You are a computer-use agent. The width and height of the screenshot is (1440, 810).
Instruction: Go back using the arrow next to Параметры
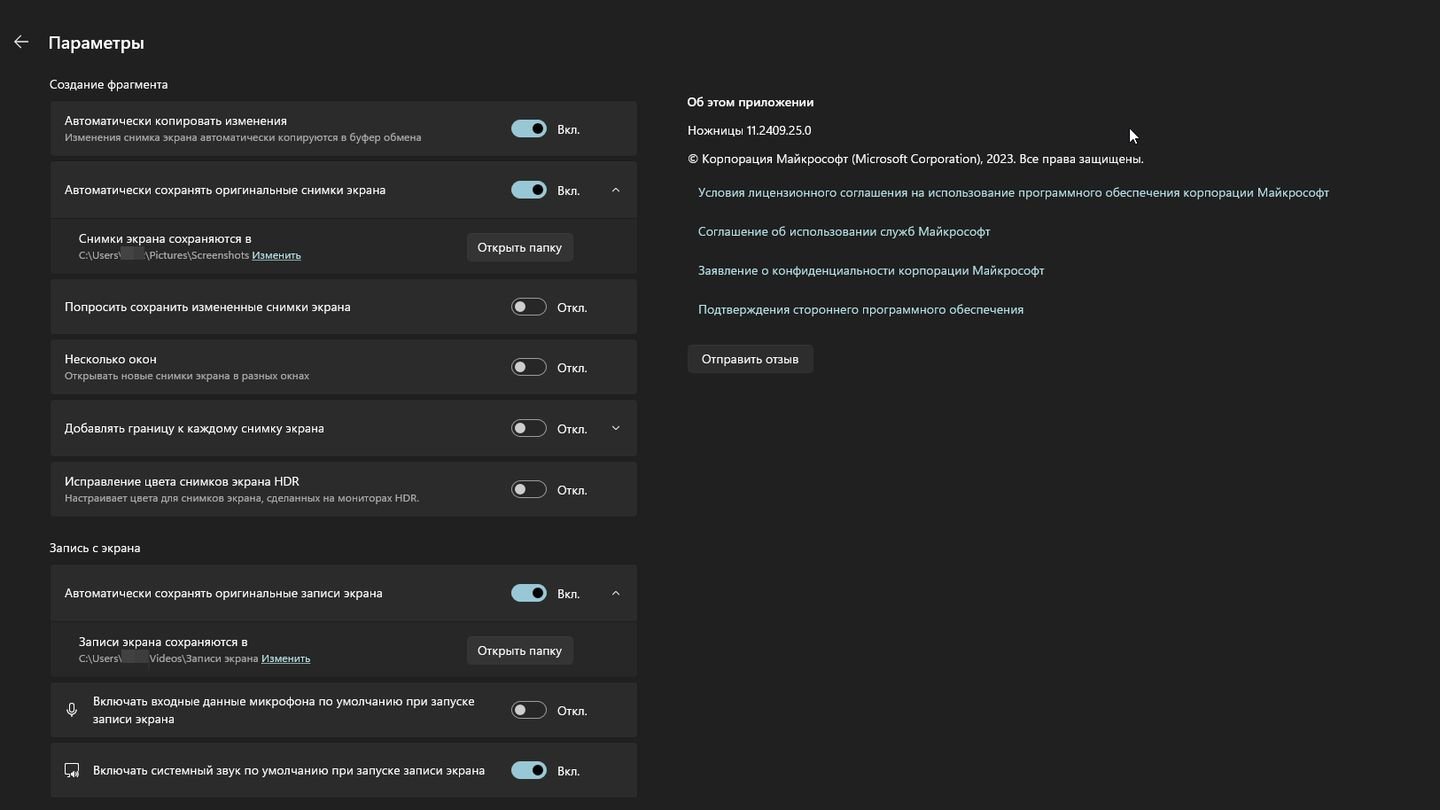coord(21,42)
